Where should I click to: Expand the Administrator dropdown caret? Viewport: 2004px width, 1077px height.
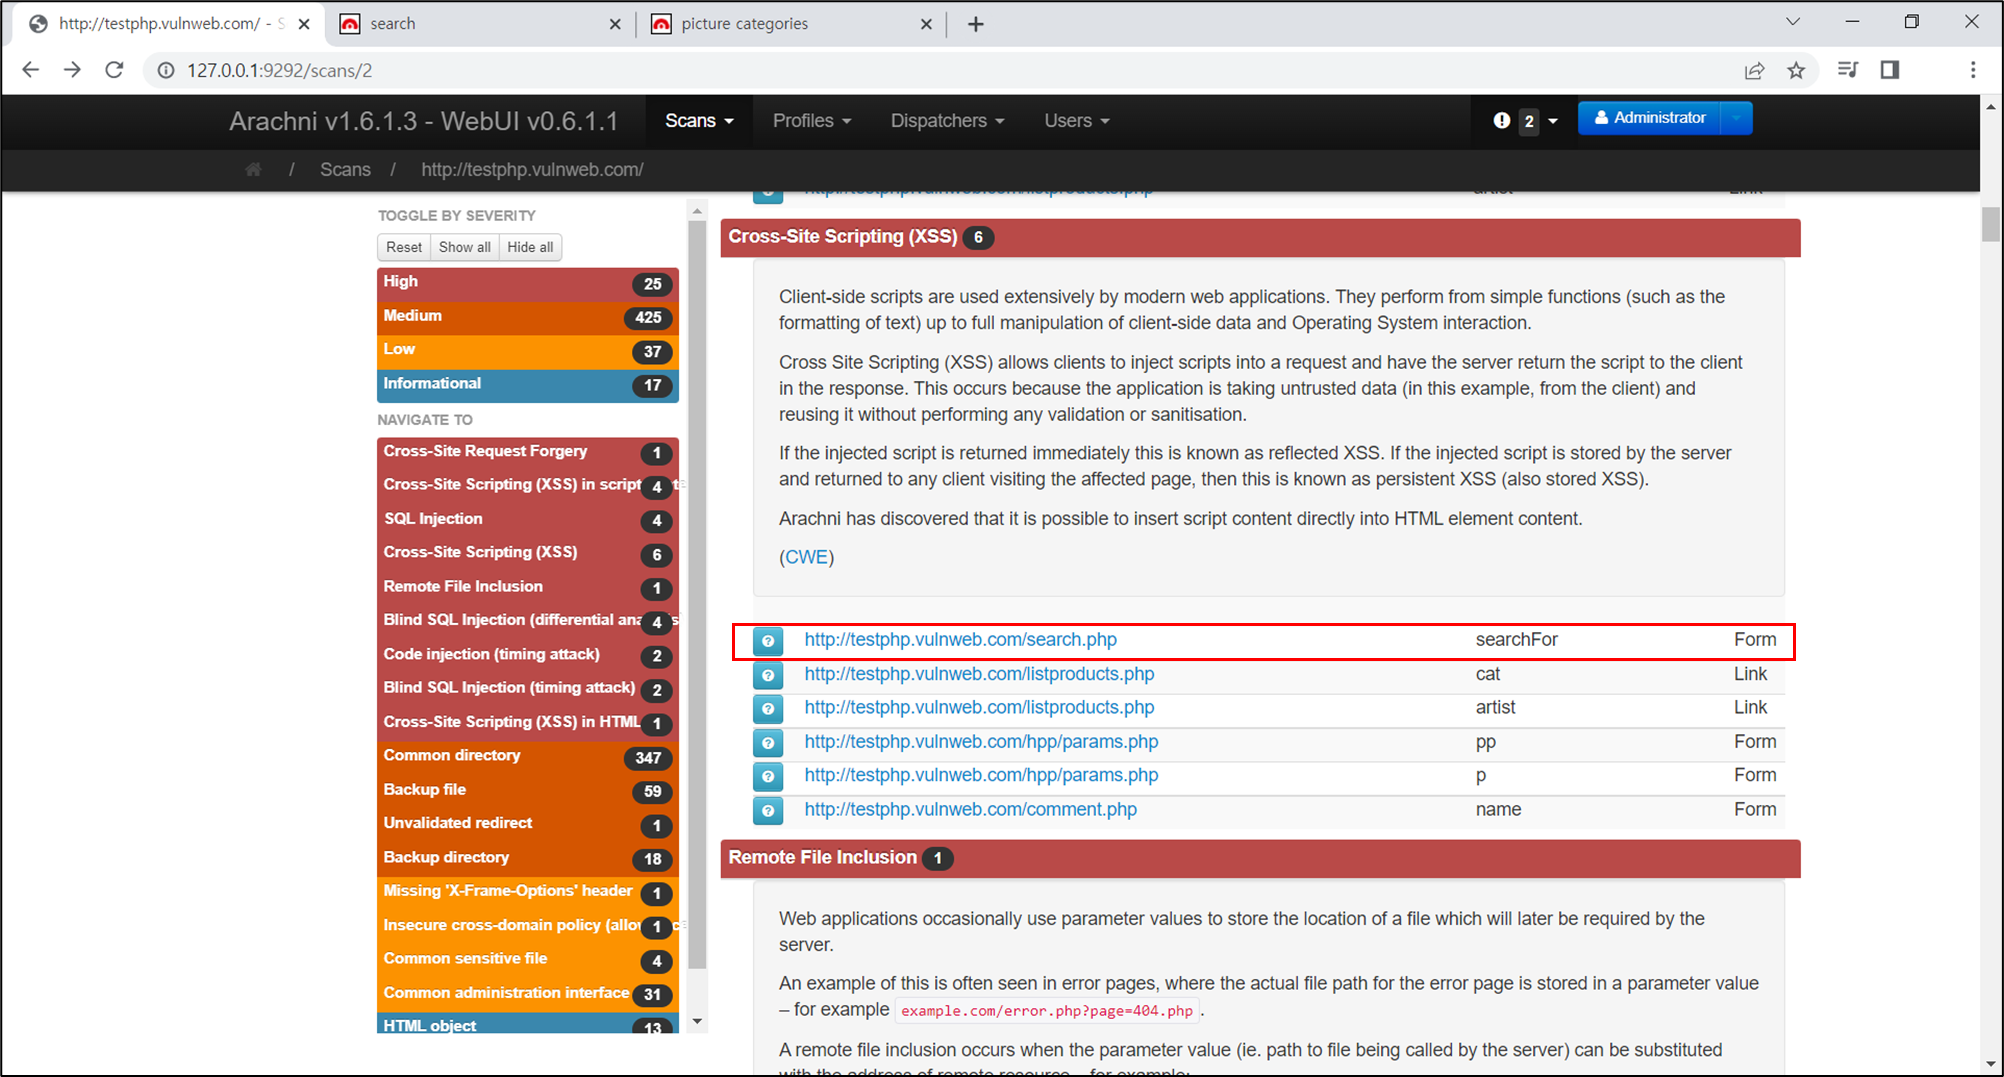(x=1737, y=118)
